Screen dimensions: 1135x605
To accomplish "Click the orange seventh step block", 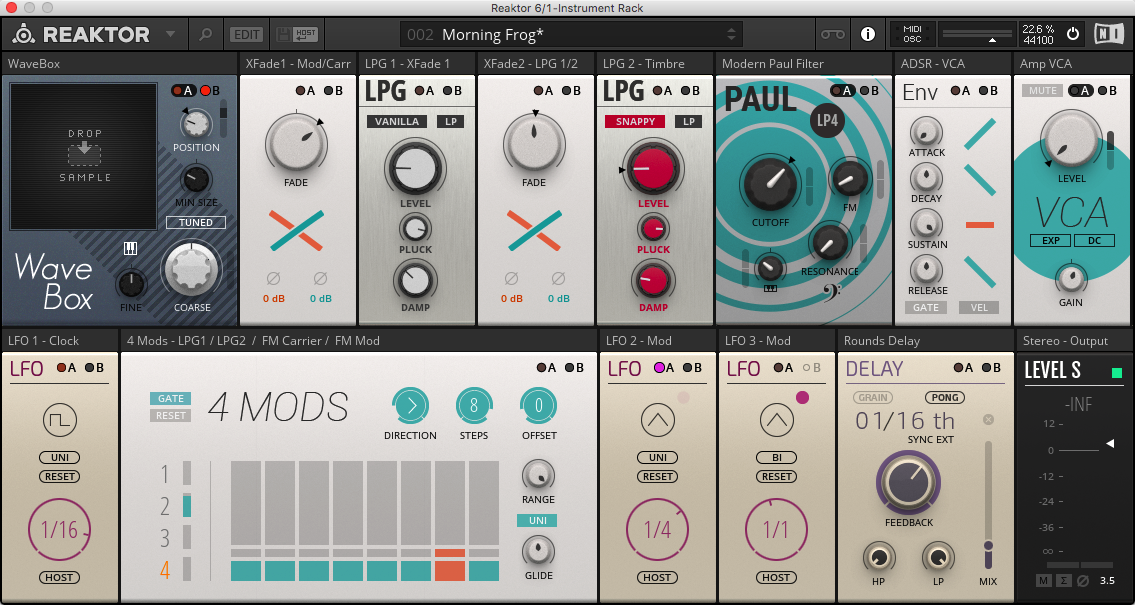I will pyautogui.click(x=450, y=570).
